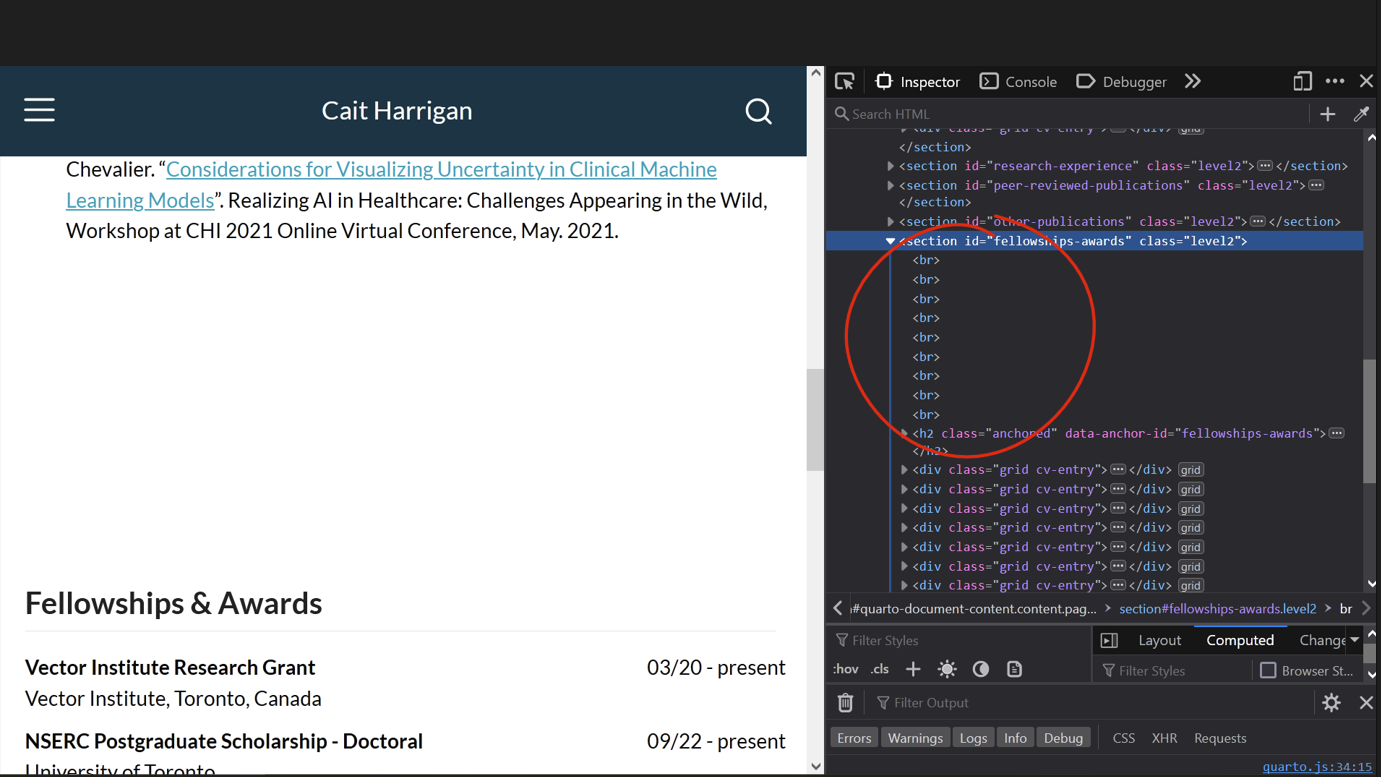Expand the research-experience section node
Viewport: 1381px width, 777px height.
[x=890, y=166]
